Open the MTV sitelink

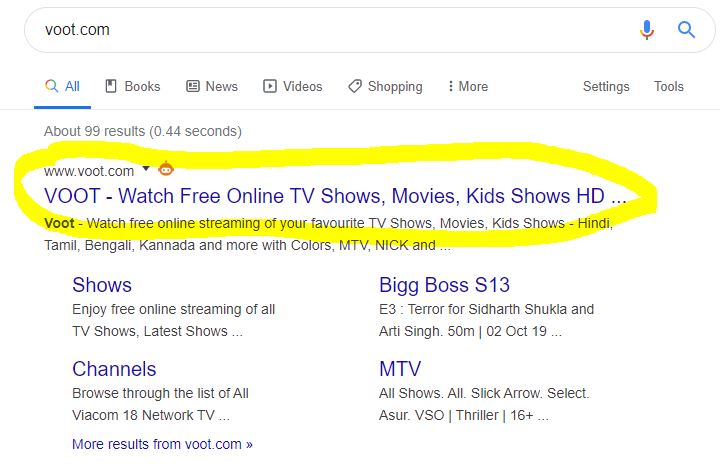point(400,369)
